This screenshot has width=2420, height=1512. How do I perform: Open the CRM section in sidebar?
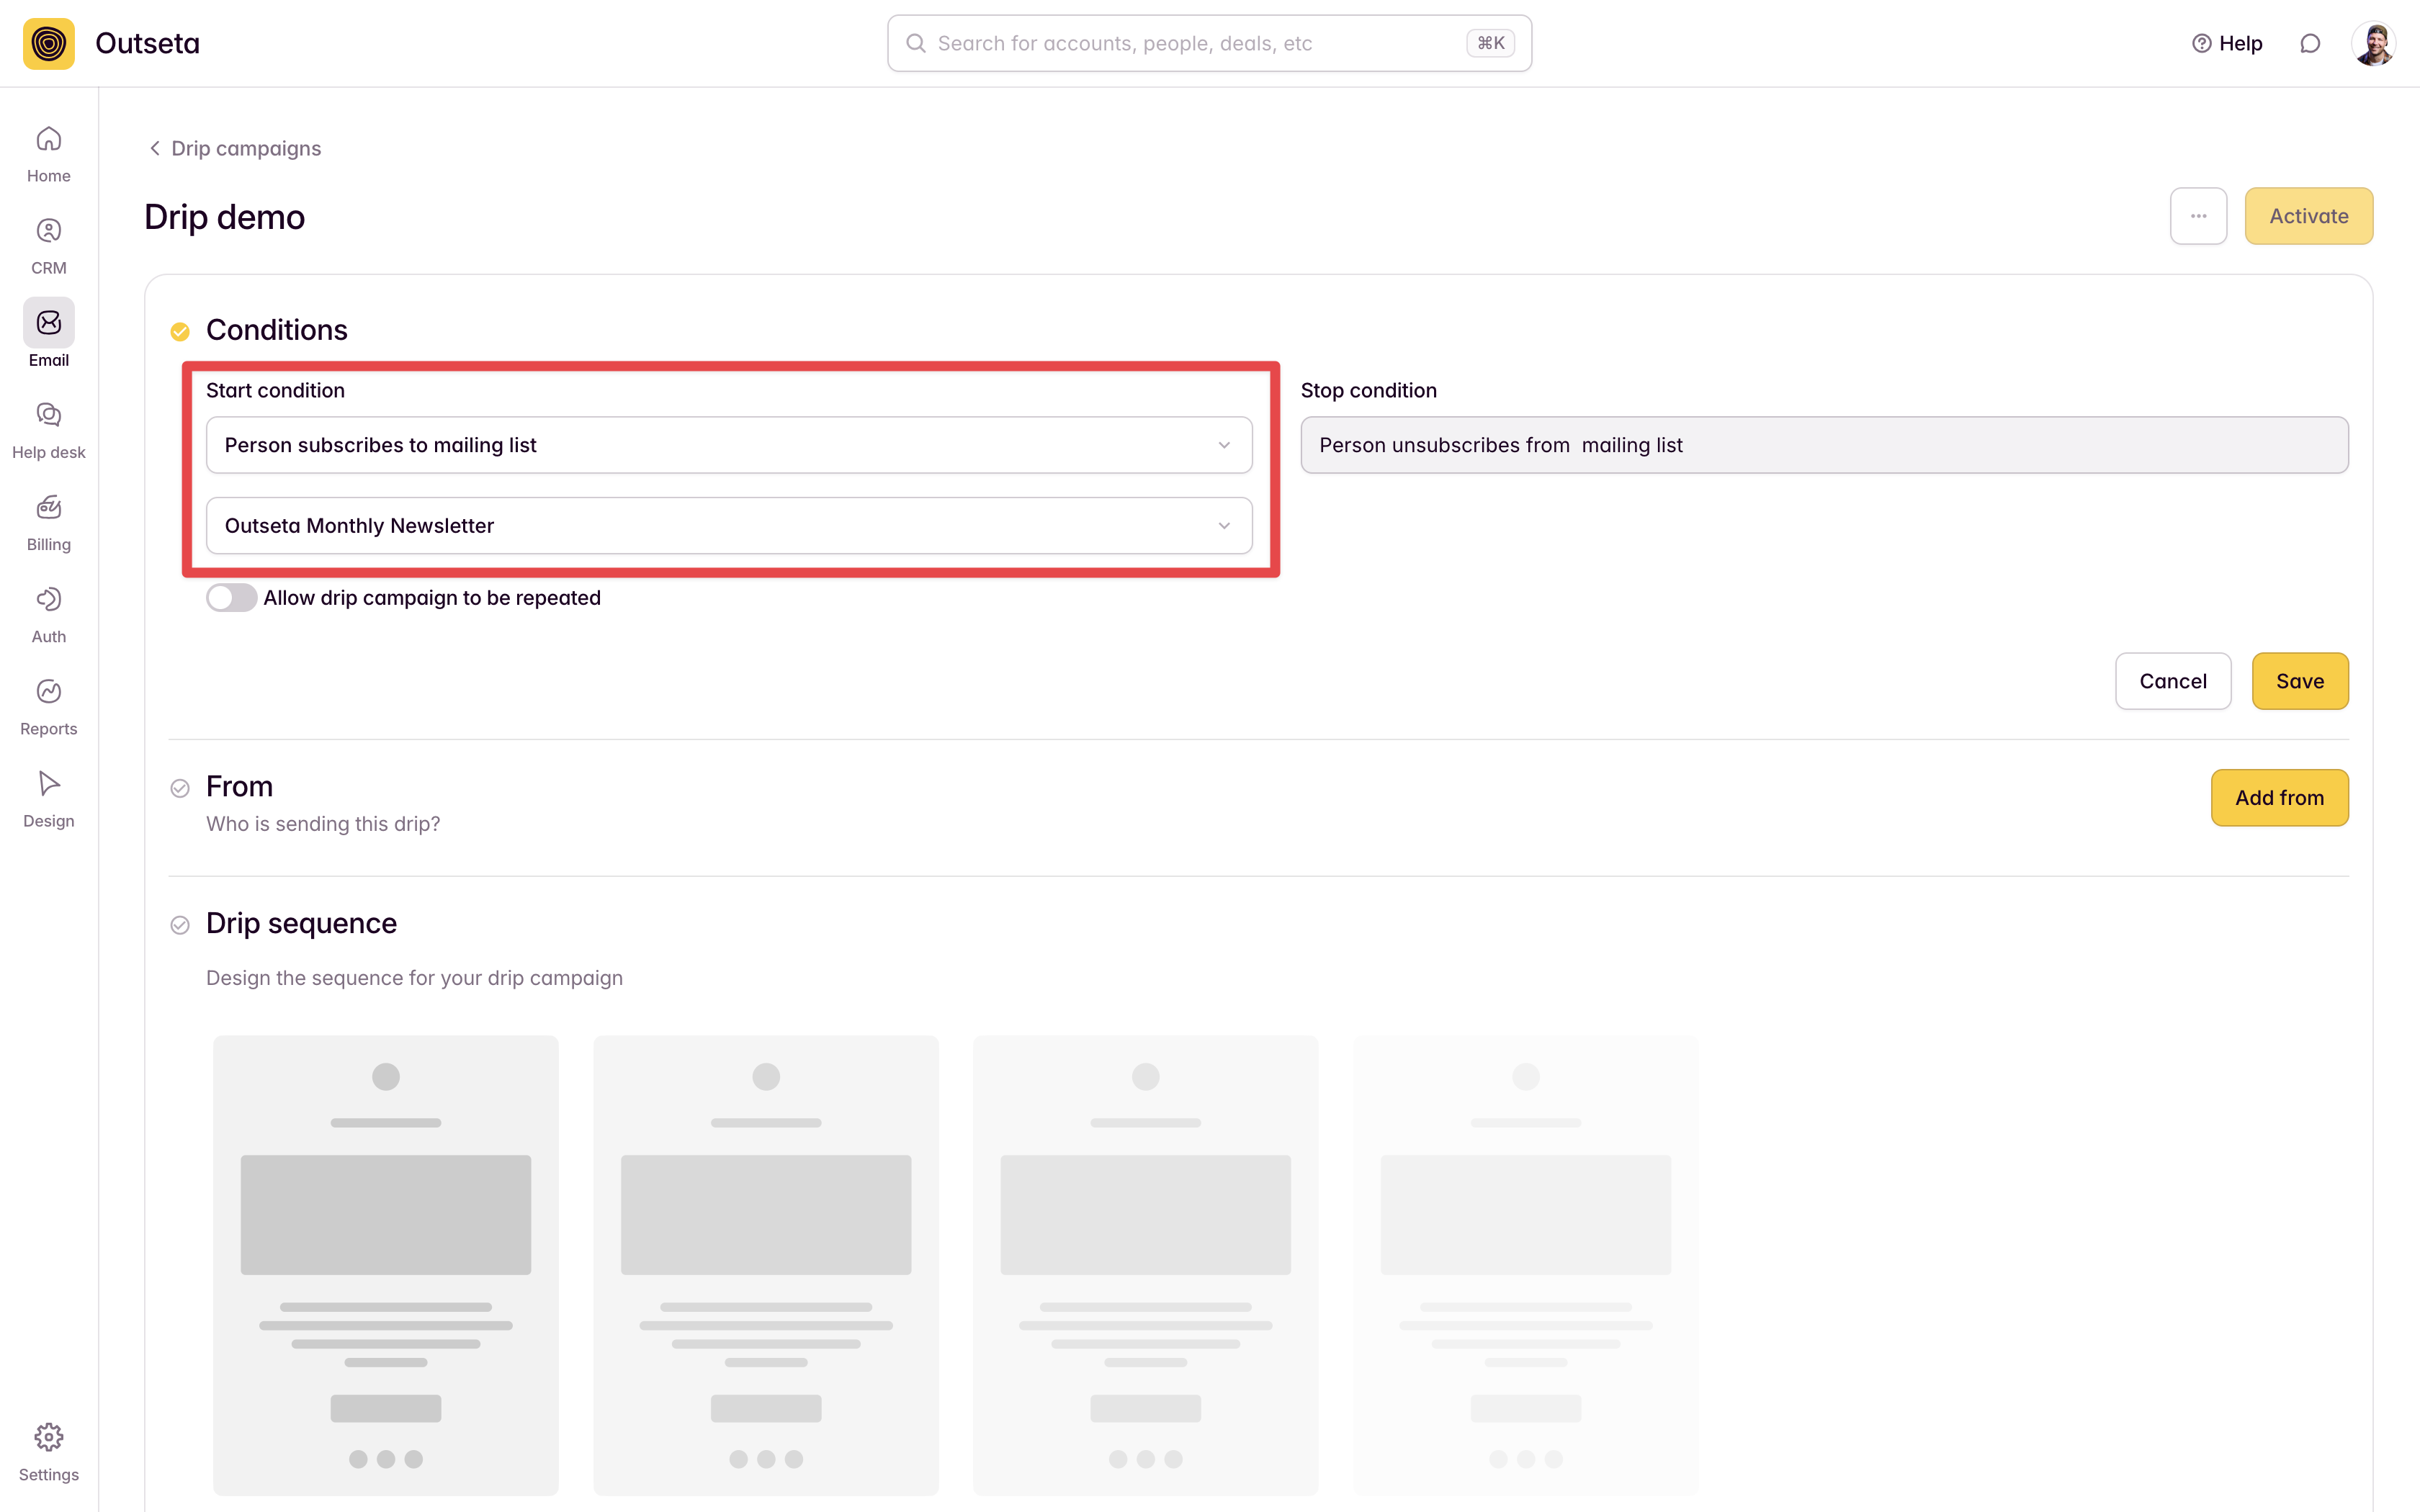[48, 246]
